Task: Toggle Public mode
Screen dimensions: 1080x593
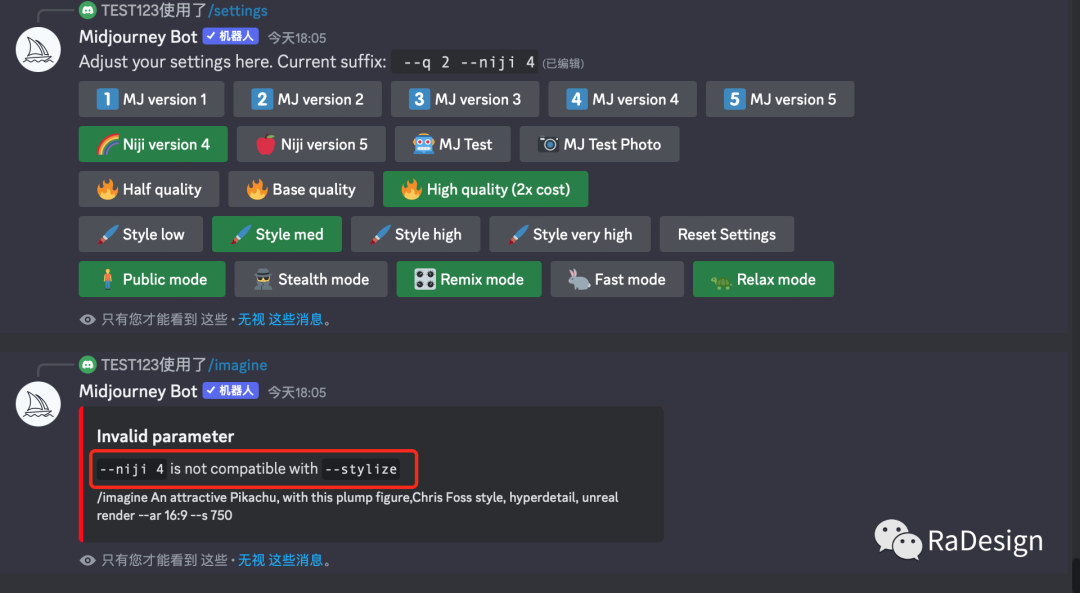Action: (152, 279)
